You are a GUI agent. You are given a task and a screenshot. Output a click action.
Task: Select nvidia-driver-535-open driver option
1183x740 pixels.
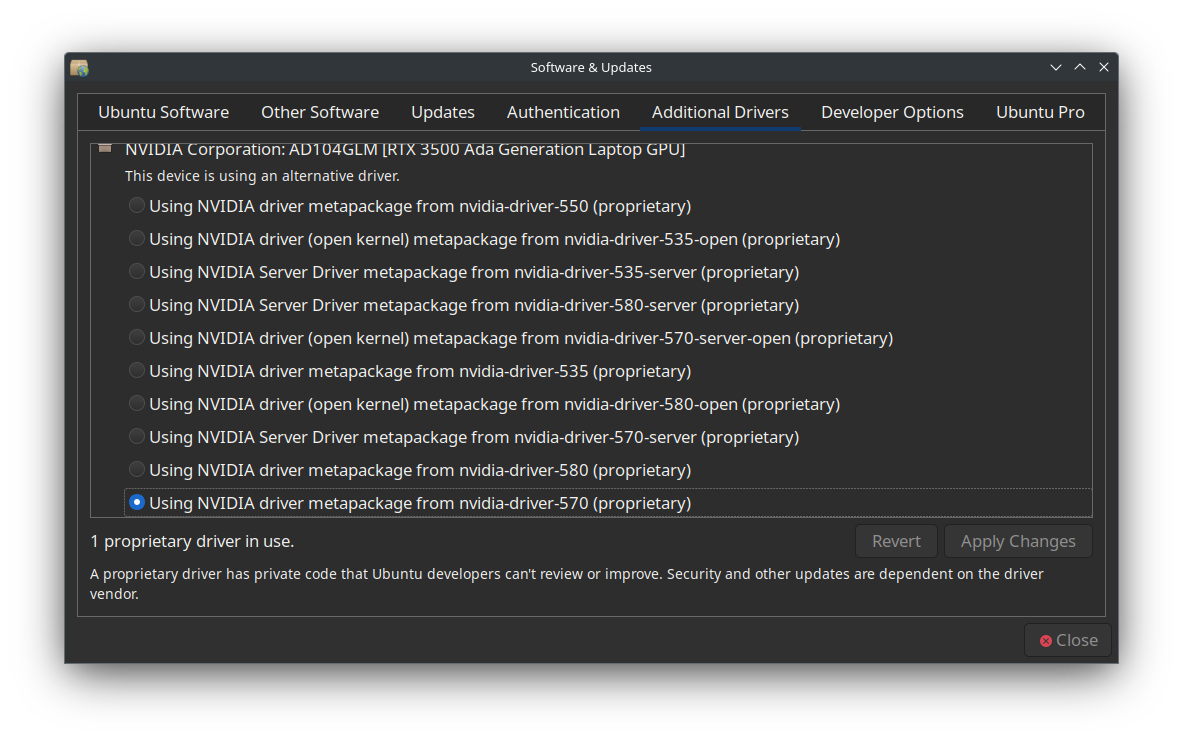(137, 239)
